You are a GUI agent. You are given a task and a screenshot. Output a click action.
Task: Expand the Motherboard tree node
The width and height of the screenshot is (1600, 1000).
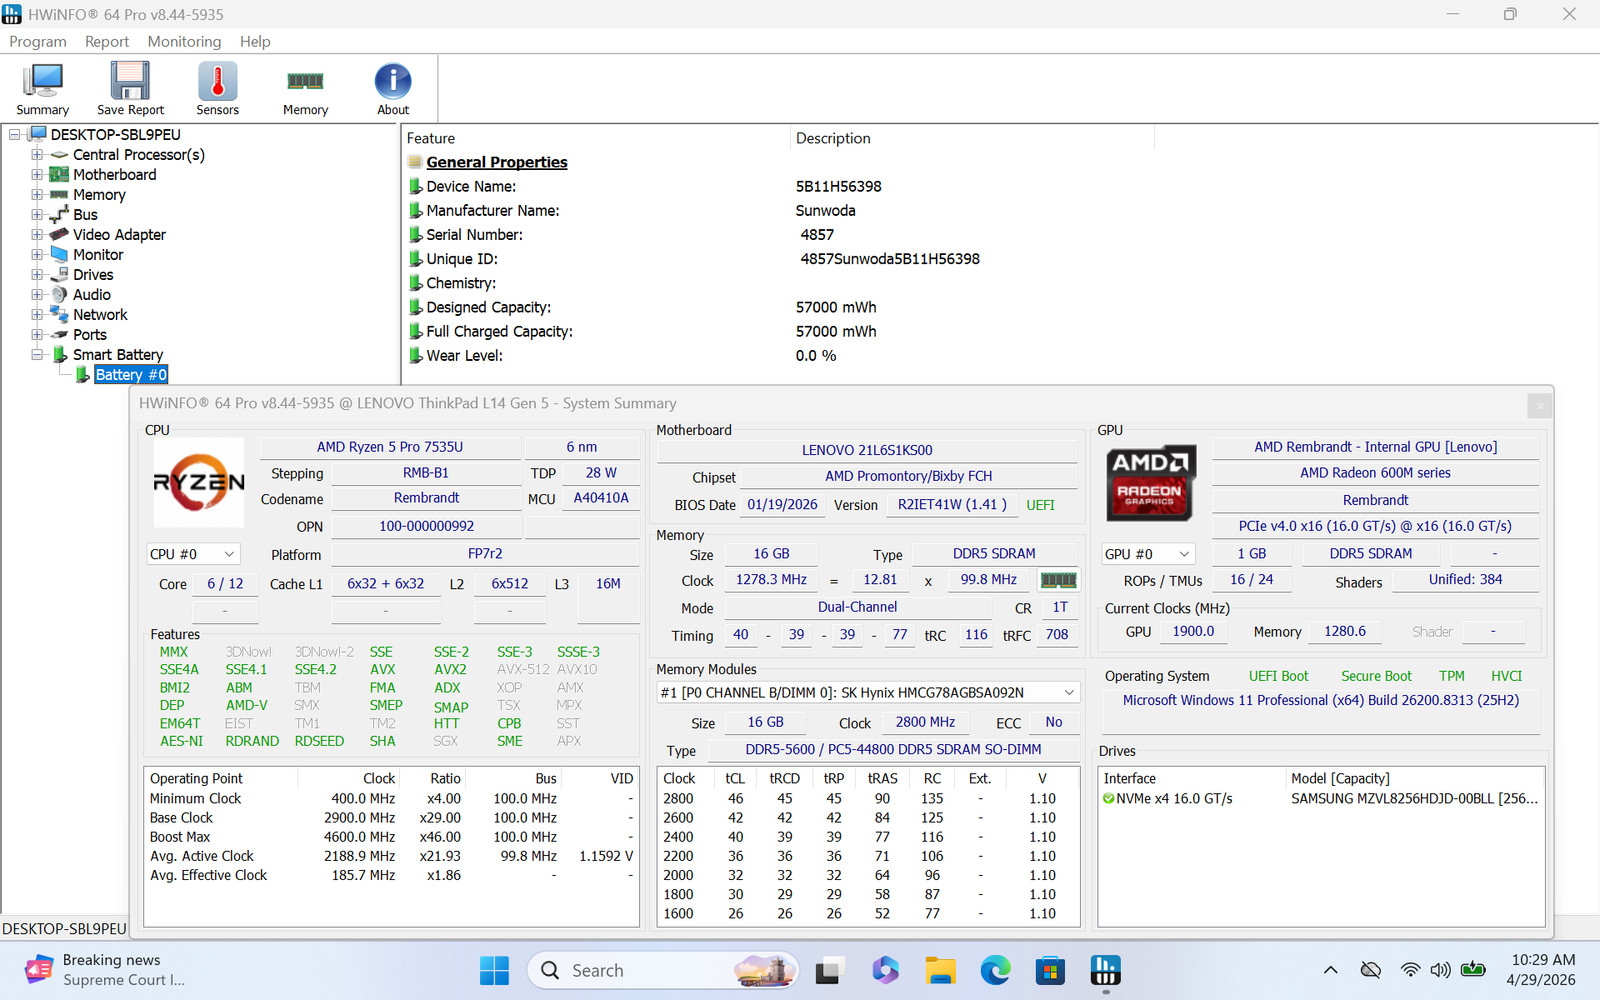[x=37, y=175]
